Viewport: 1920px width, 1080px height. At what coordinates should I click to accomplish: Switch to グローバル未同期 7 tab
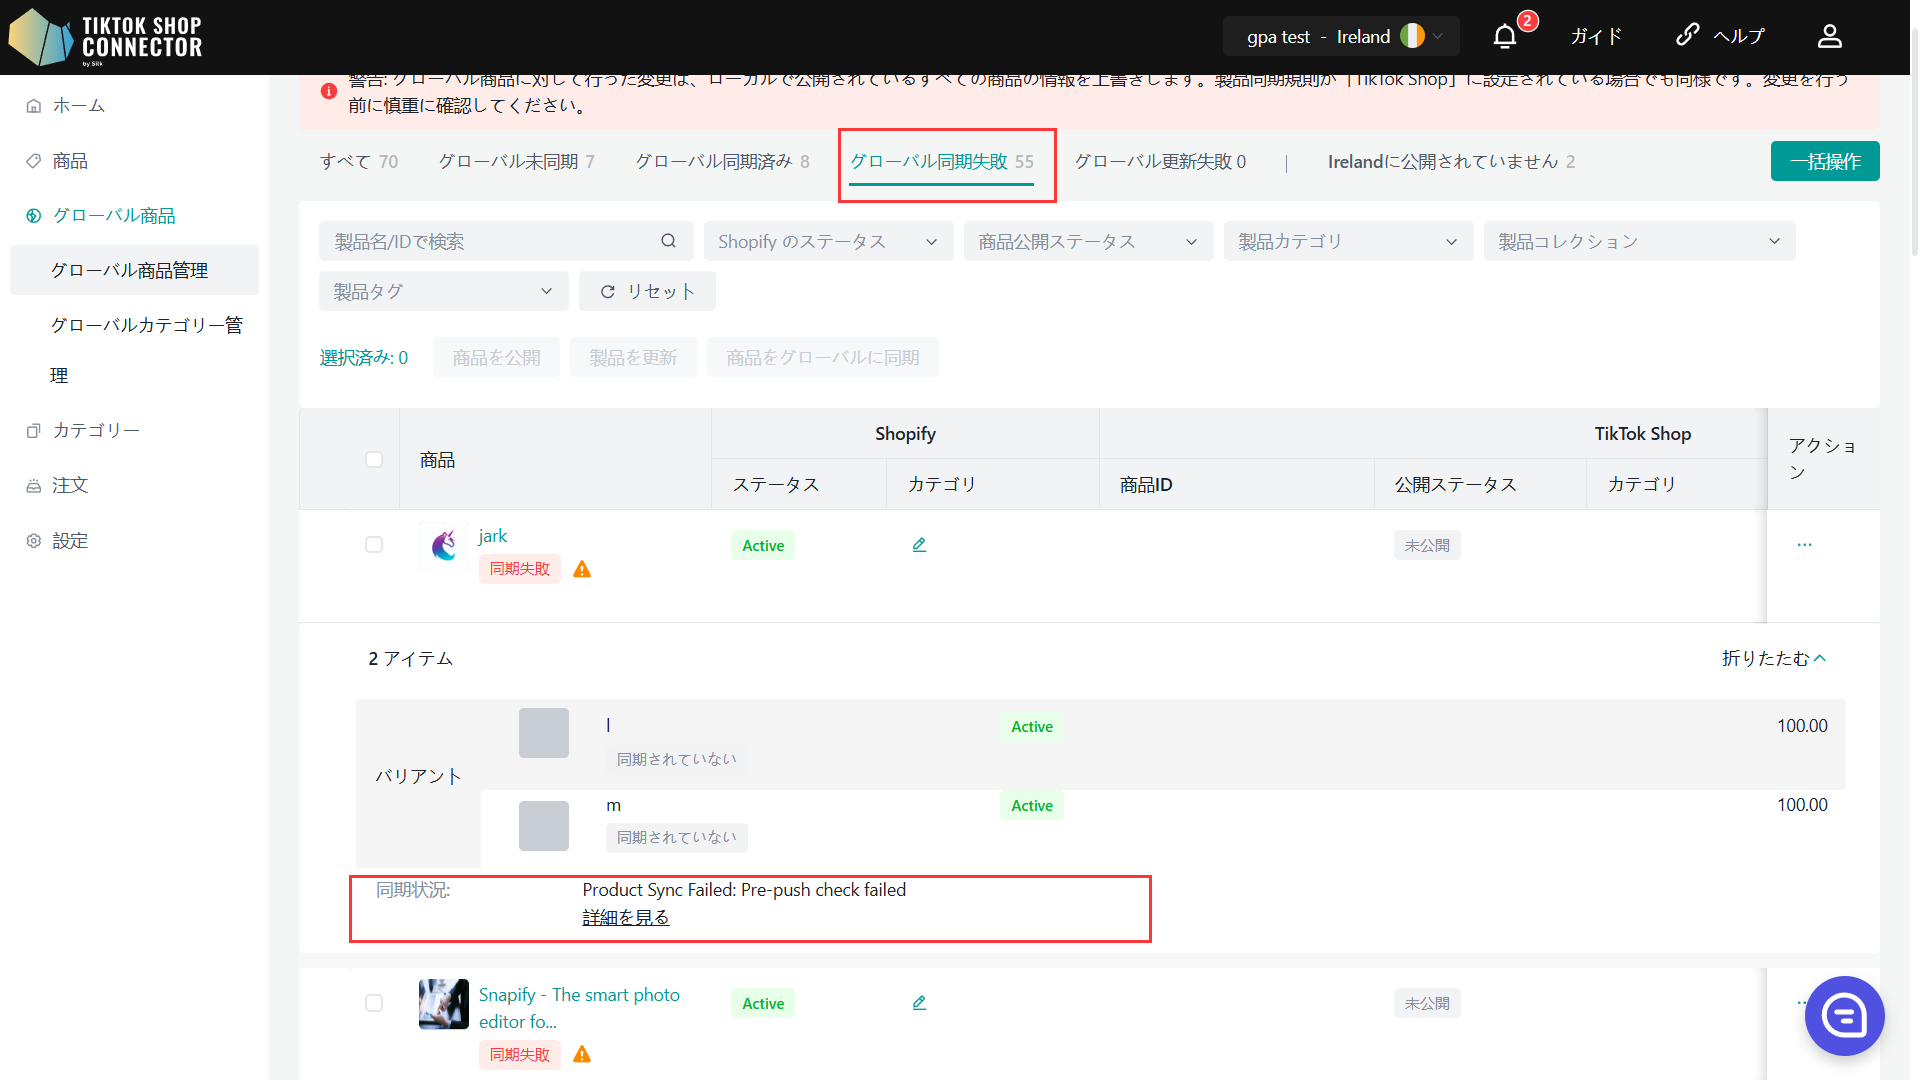tap(517, 161)
